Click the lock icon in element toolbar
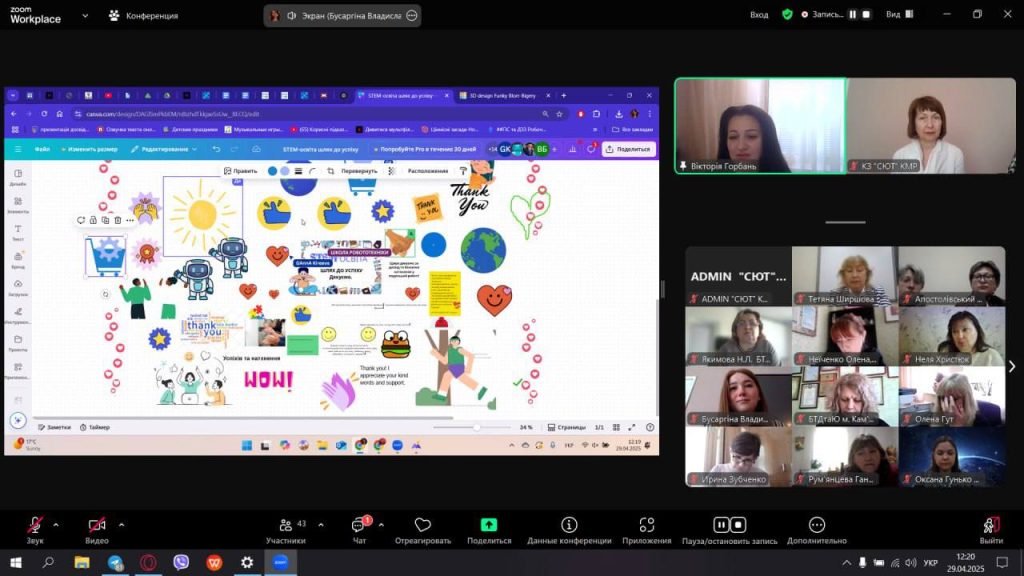This screenshot has width=1024, height=576. pos(93,220)
